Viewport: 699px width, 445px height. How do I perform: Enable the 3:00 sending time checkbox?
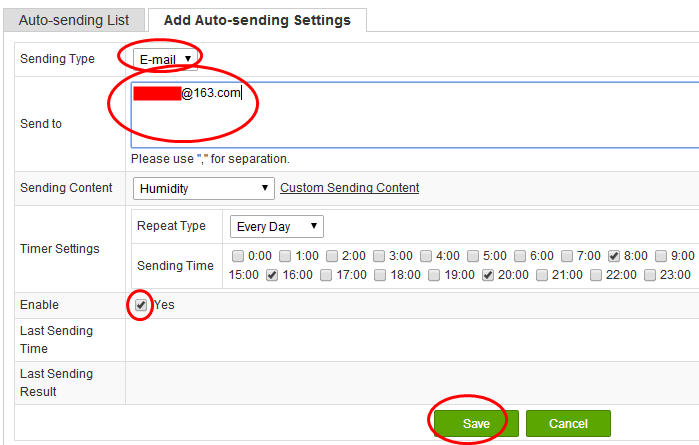tap(380, 256)
